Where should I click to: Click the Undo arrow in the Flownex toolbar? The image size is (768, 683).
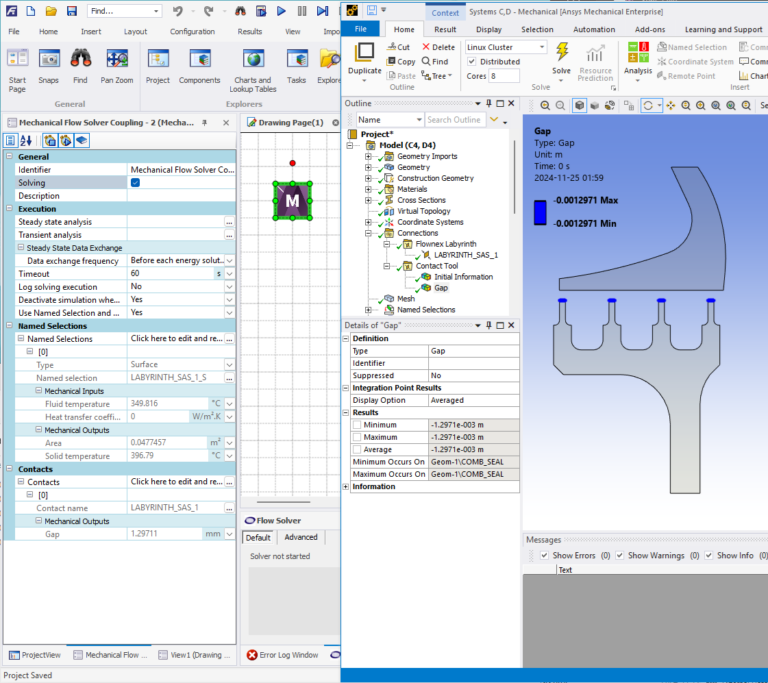pos(177,11)
